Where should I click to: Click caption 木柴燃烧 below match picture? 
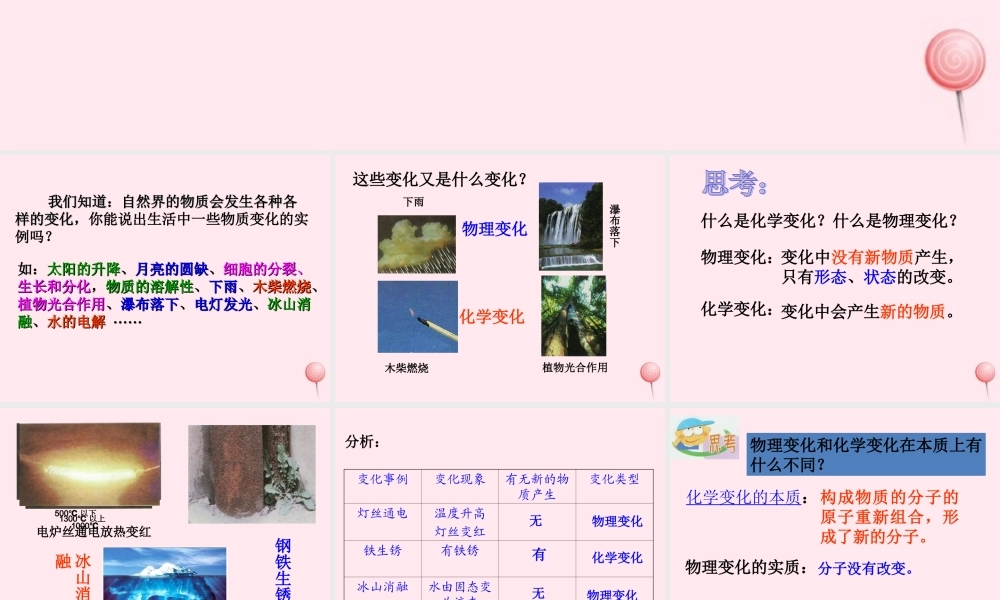406,368
